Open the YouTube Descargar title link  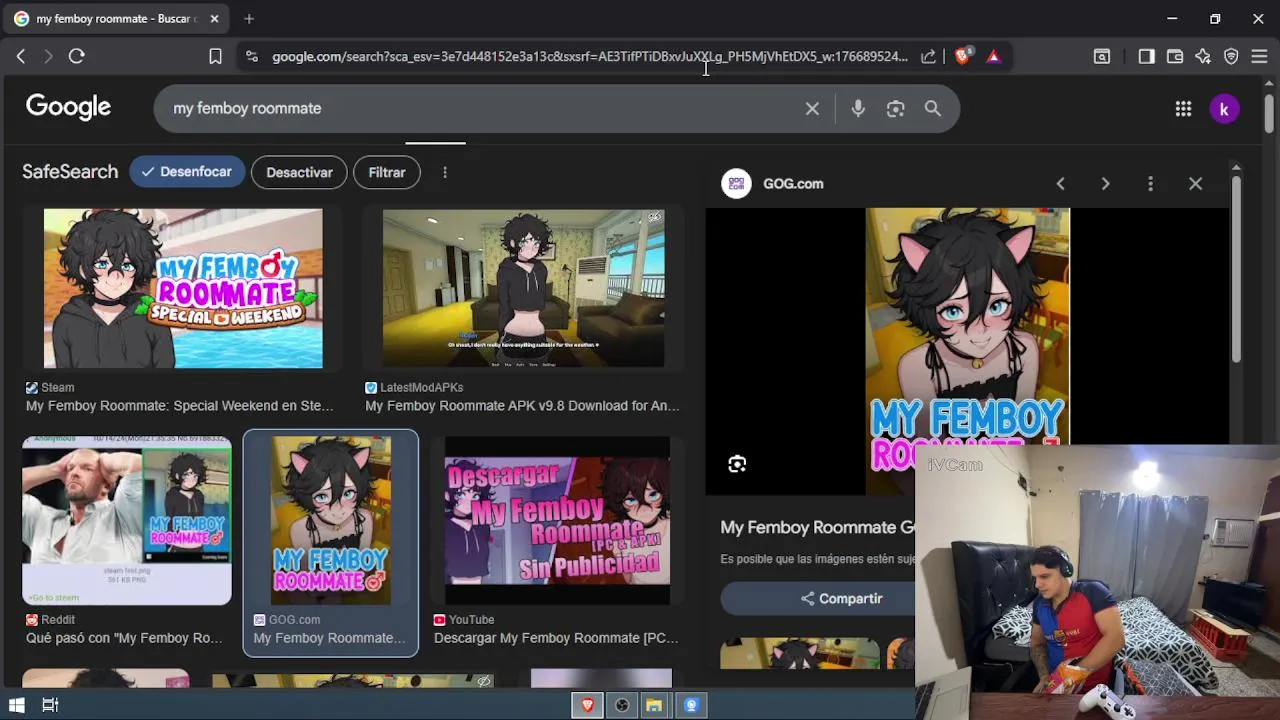(556, 638)
